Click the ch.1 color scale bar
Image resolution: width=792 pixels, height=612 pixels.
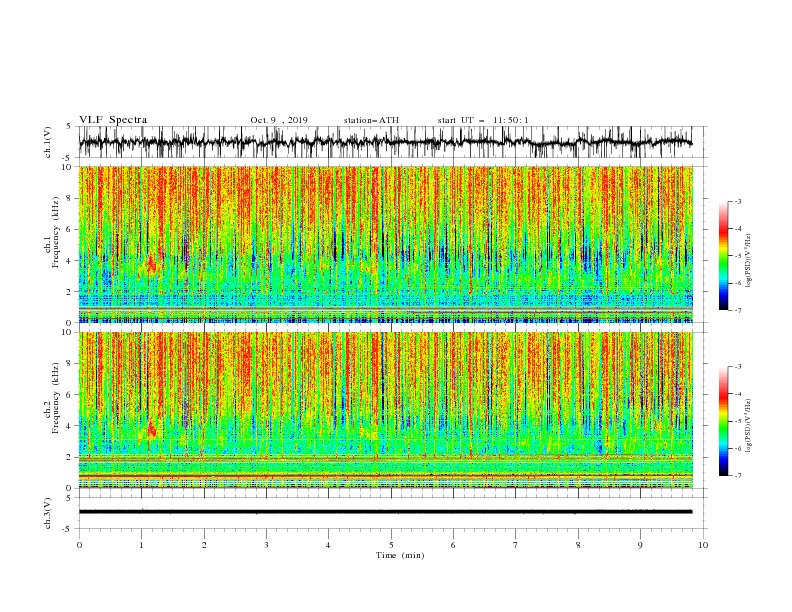tap(724, 256)
